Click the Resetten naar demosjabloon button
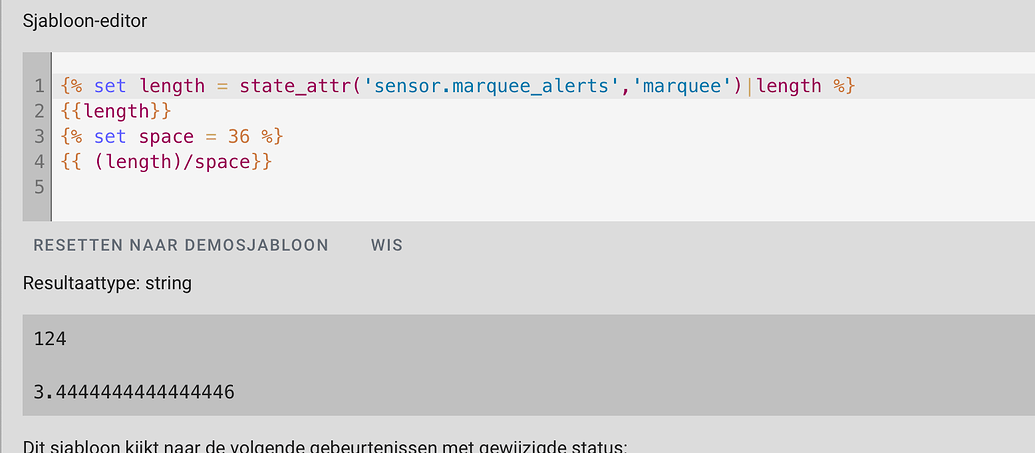 coord(181,245)
